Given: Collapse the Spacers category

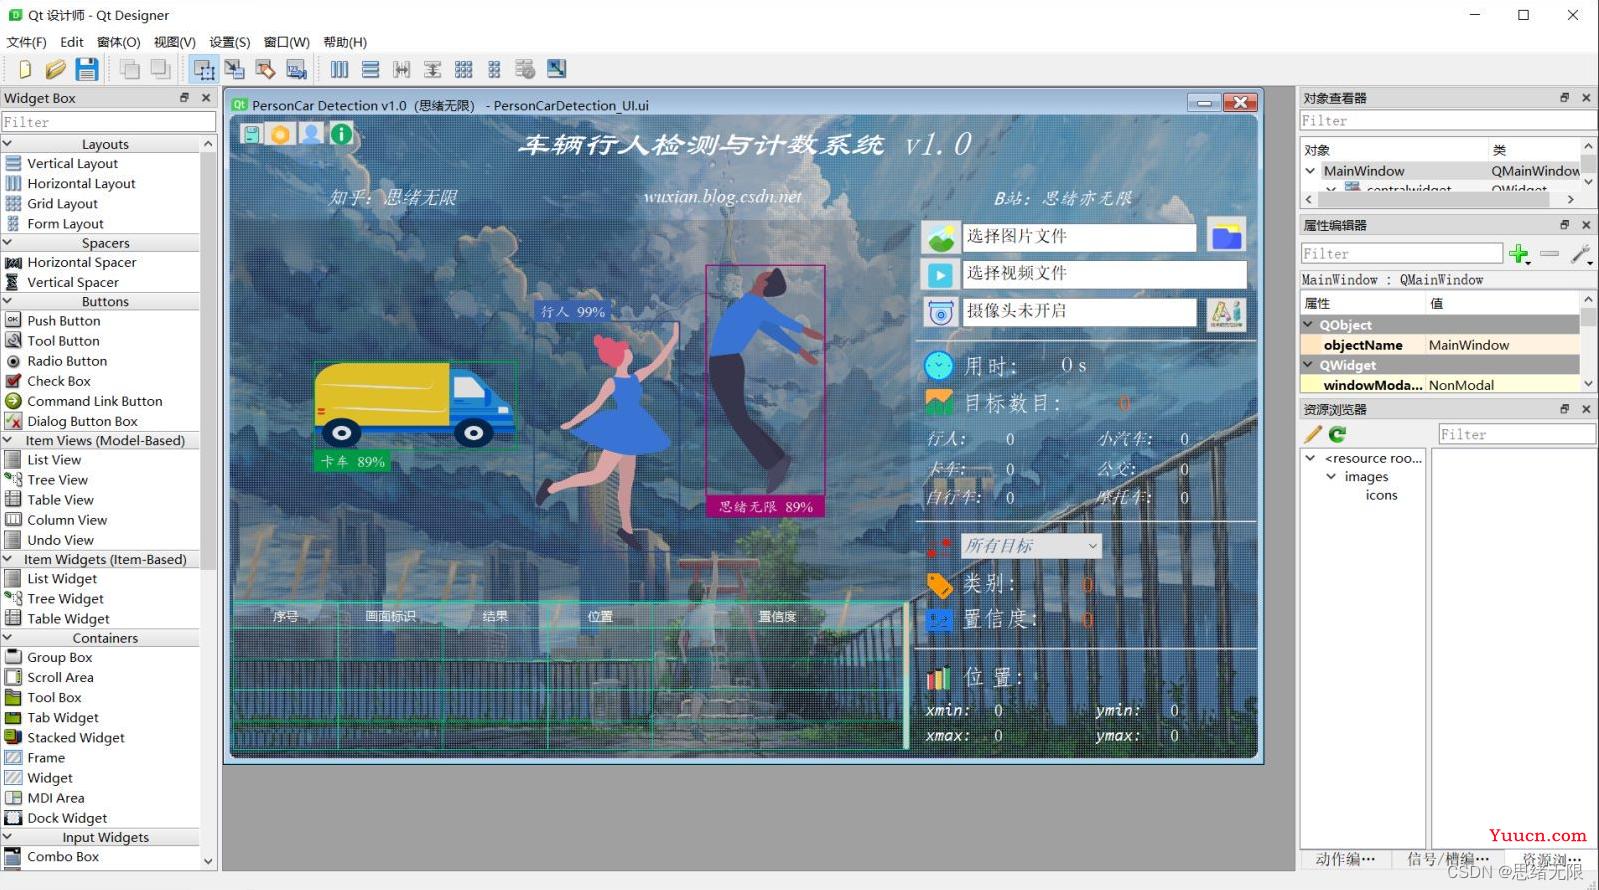Looking at the screenshot, I should coord(8,242).
